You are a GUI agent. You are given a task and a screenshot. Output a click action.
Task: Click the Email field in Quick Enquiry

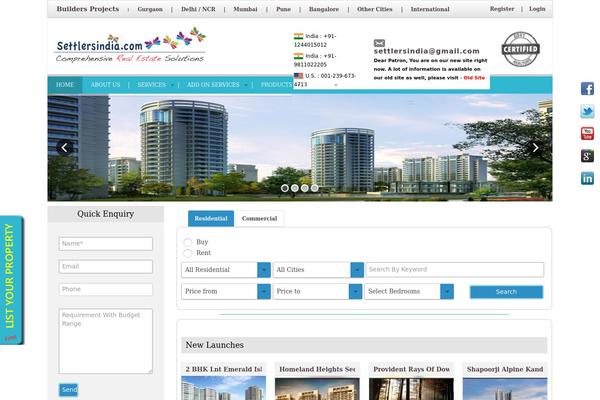pyautogui.click(x=106, y=267)
